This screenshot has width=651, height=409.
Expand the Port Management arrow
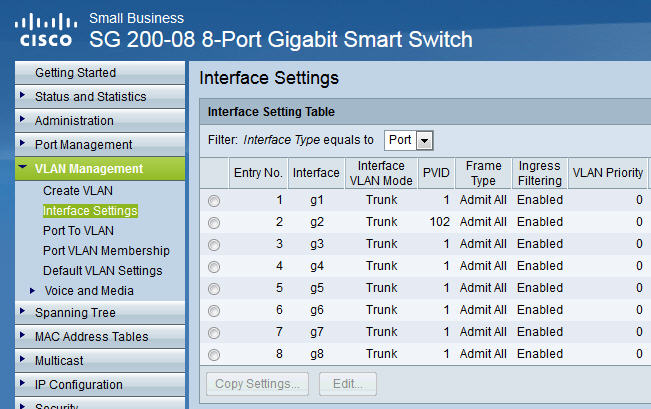pyautogui.click(x=22, y=144)
